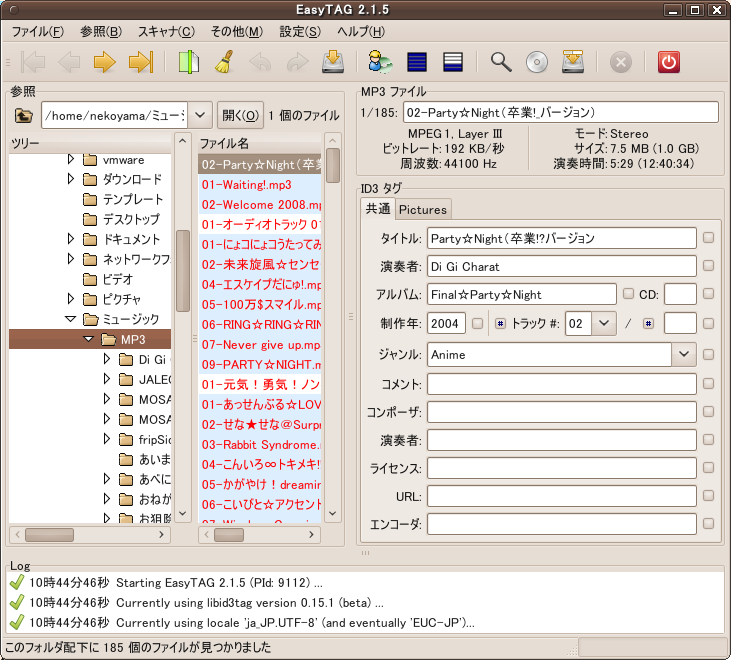Open the スキャナ(C) menu
731x660 pixels.
166,32
